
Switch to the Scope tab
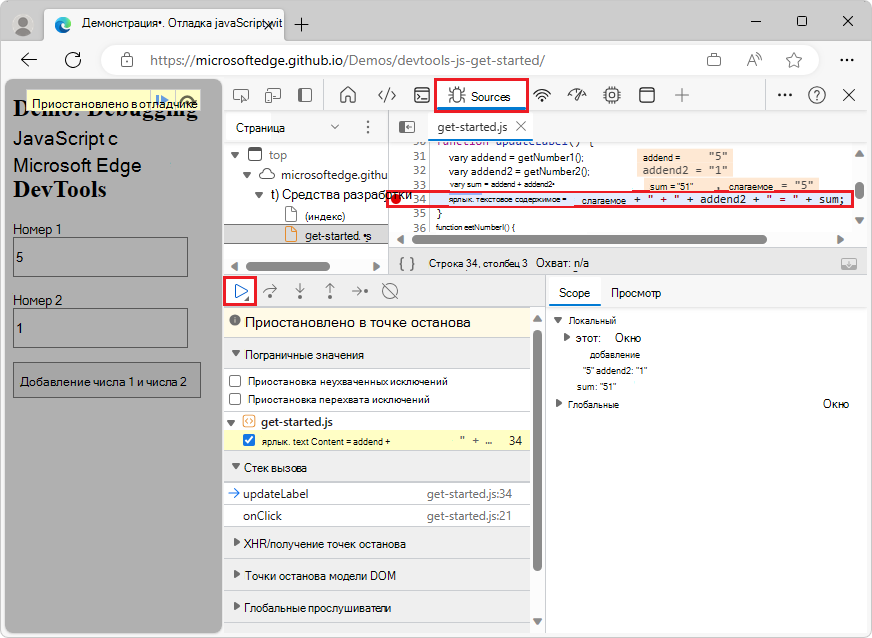pyautogui.click(x=574, y=293)
